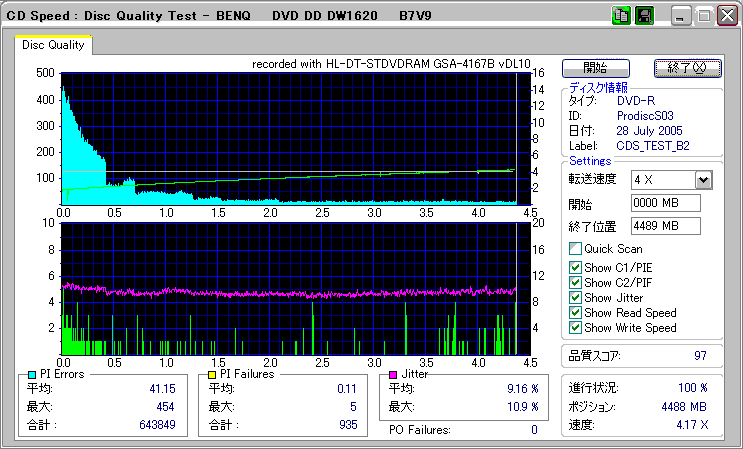Disable Show Jitter checkbox
This screenshot has height=449, width=743.
[x=575, y=297]
